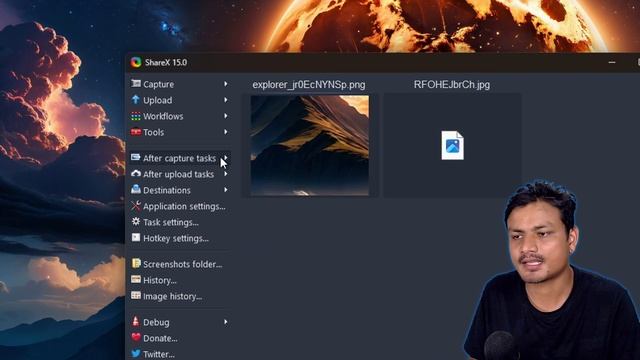Click the explorer_jr0EcNYNSp.png file name
This screenshot has width=640, height=360.
point(309,84)
